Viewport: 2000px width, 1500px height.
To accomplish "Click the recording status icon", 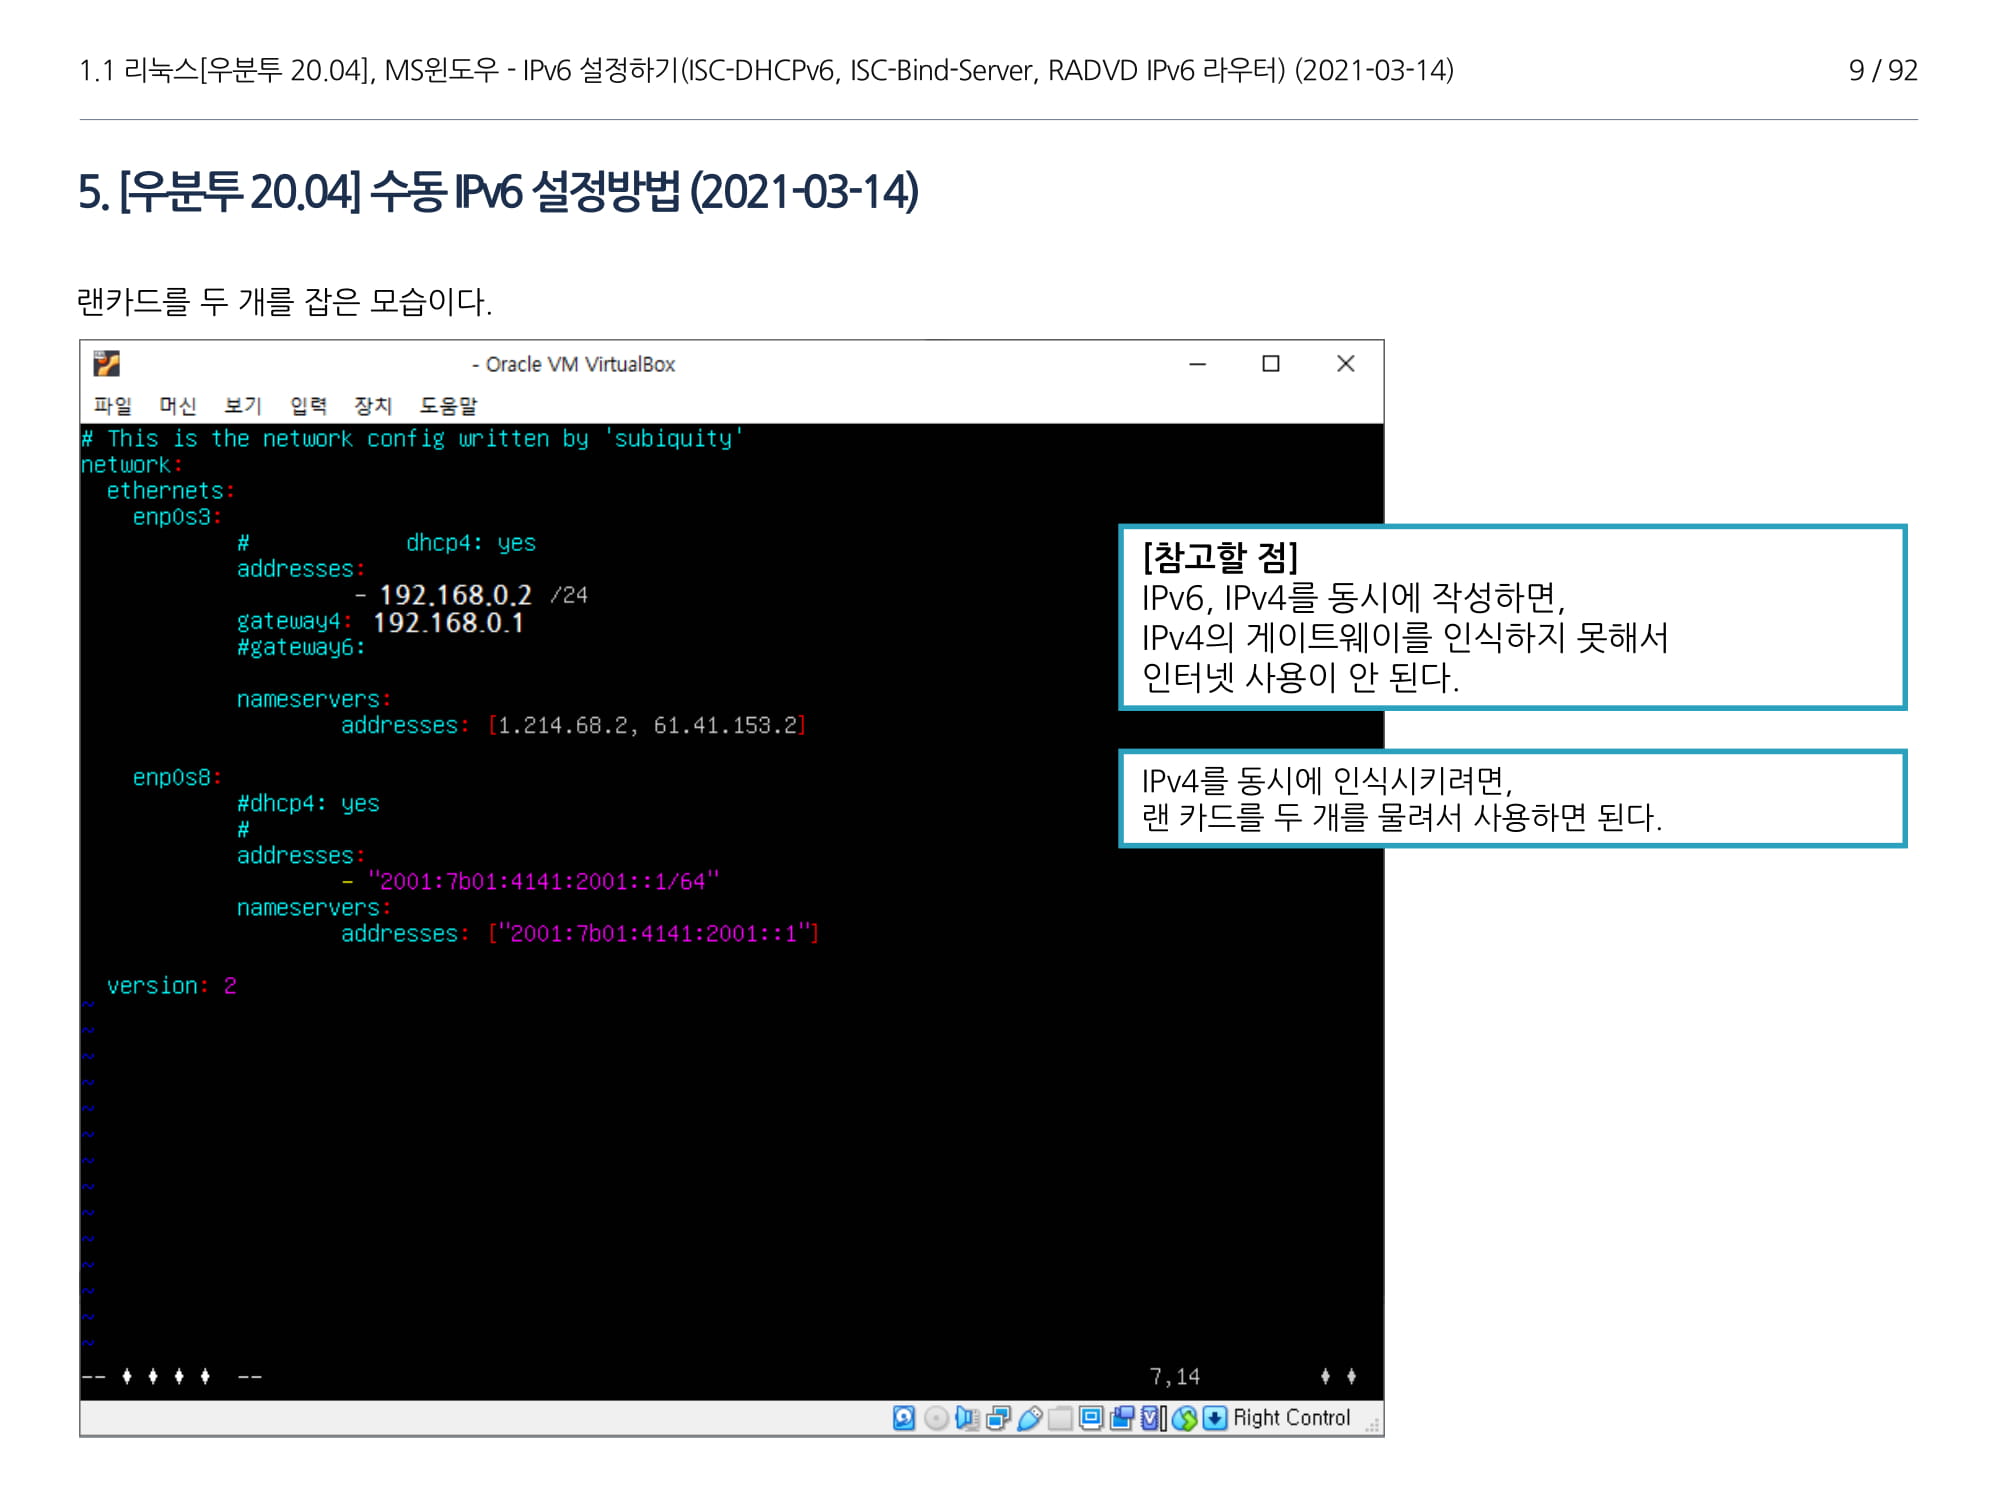I will [1121, 1418].
